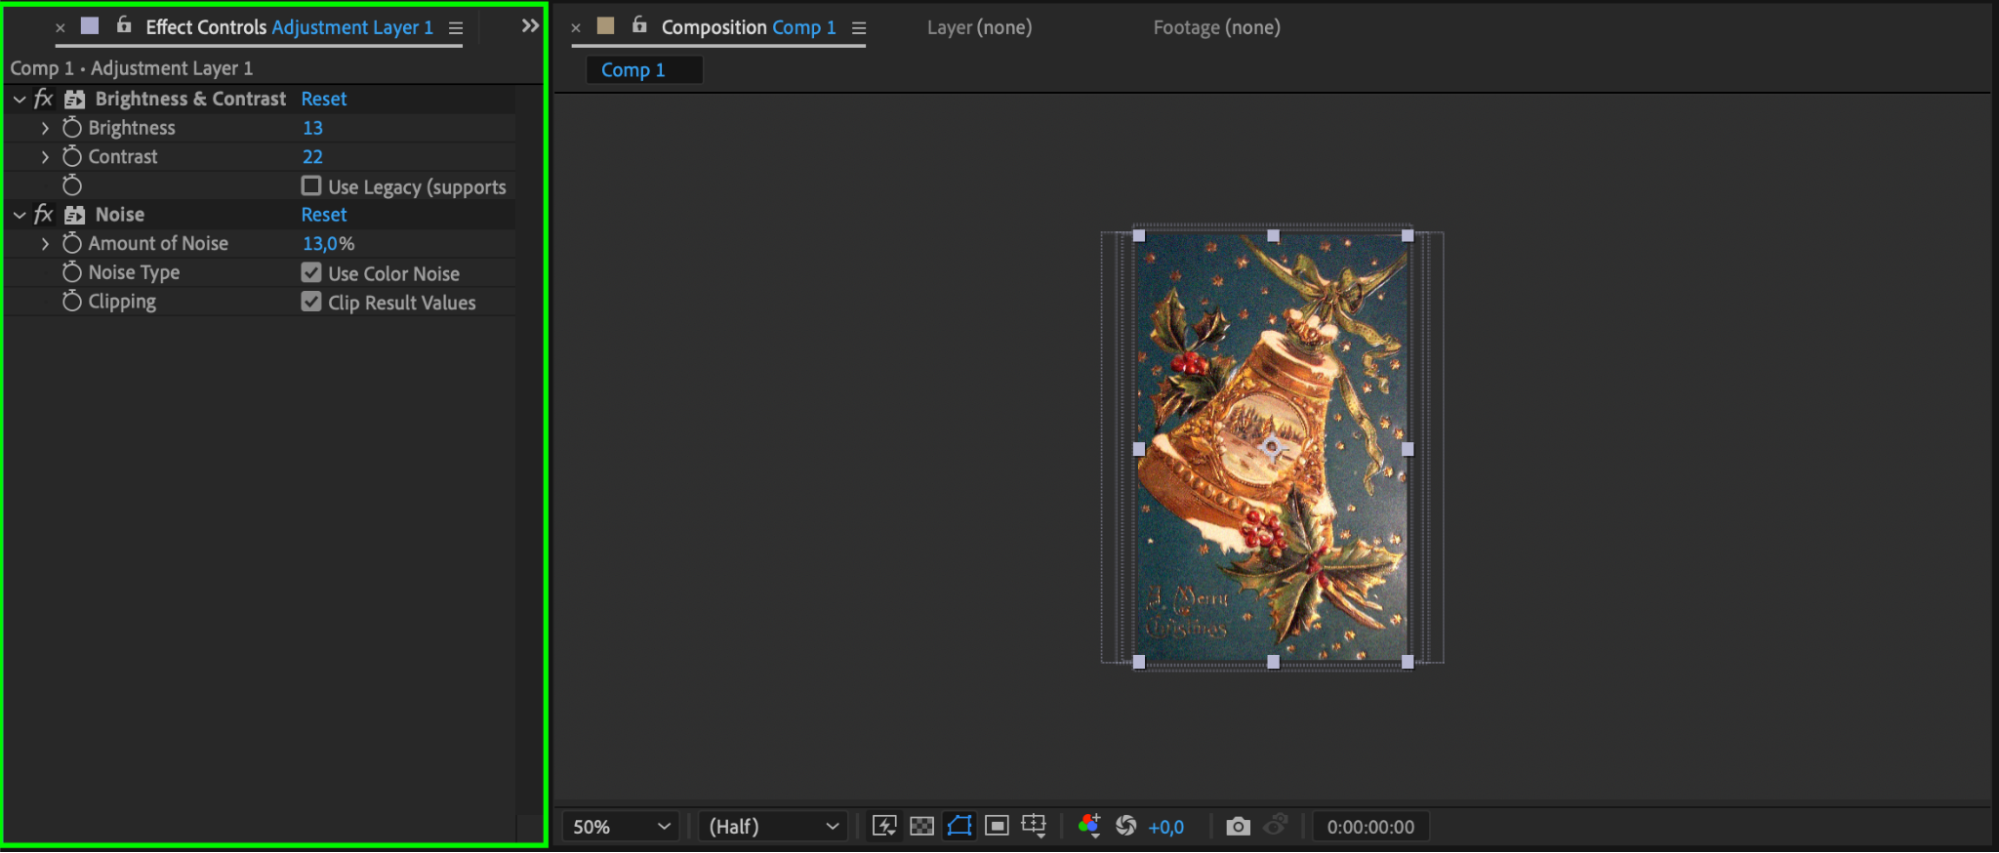Enable the Use Legacy checkbox
This screenshot has width=1999, height=853.
coord(312,186)
